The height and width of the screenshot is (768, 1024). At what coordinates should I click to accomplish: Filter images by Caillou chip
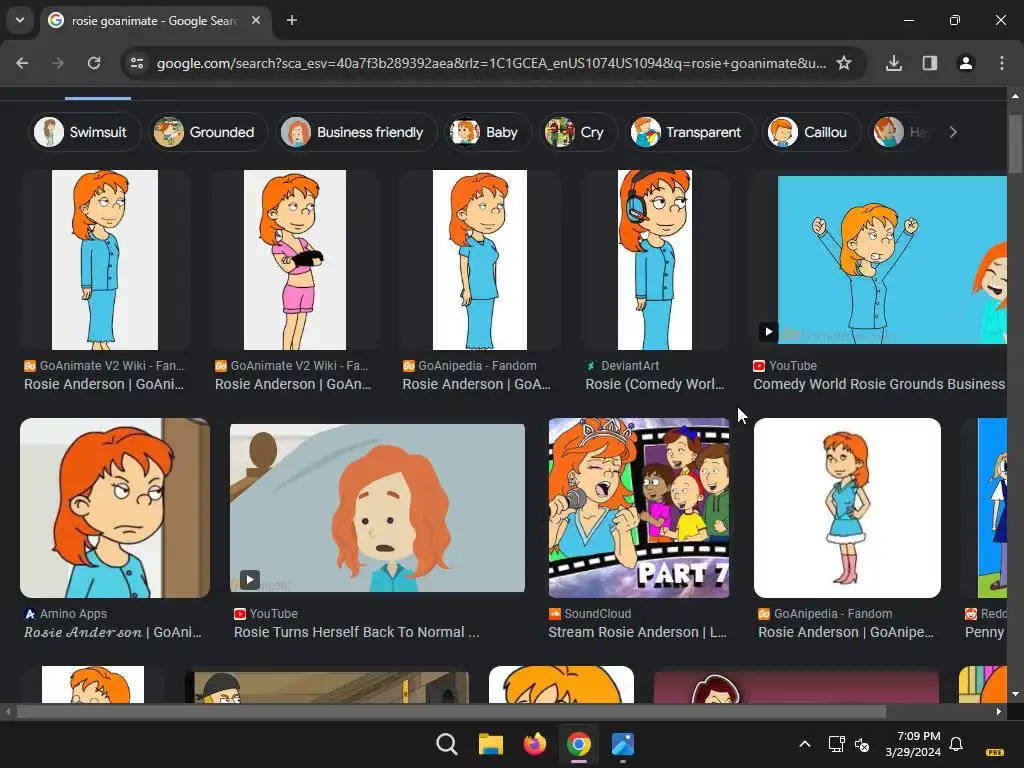[x=811, y=132]
